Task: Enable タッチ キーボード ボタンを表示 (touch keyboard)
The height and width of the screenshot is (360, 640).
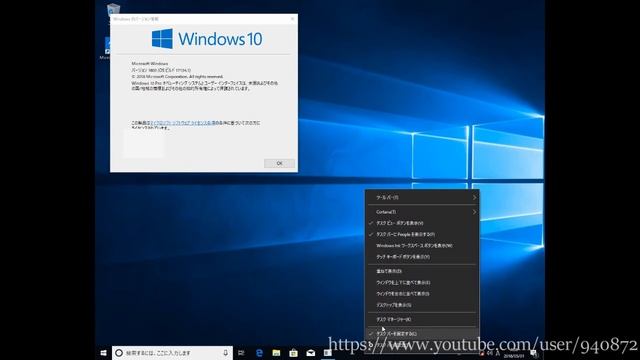Action: click(422, 257)
